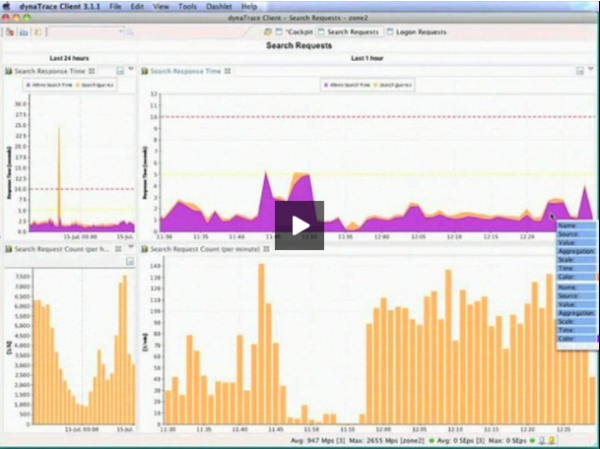Close the Last 1 hour Search Response Time dashlet
This screenshot has height=449, width=600.
pos(228,71)
